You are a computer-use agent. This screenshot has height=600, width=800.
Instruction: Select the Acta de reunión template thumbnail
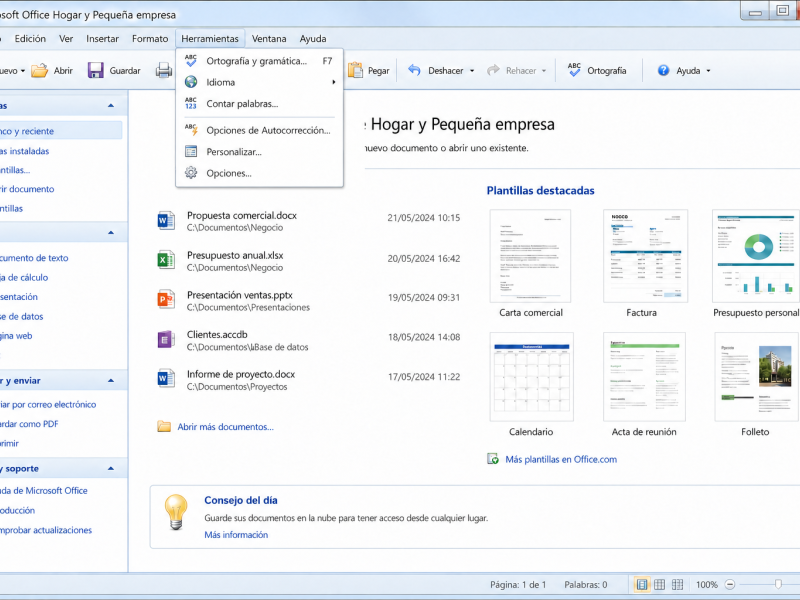(x=644, y=377)
